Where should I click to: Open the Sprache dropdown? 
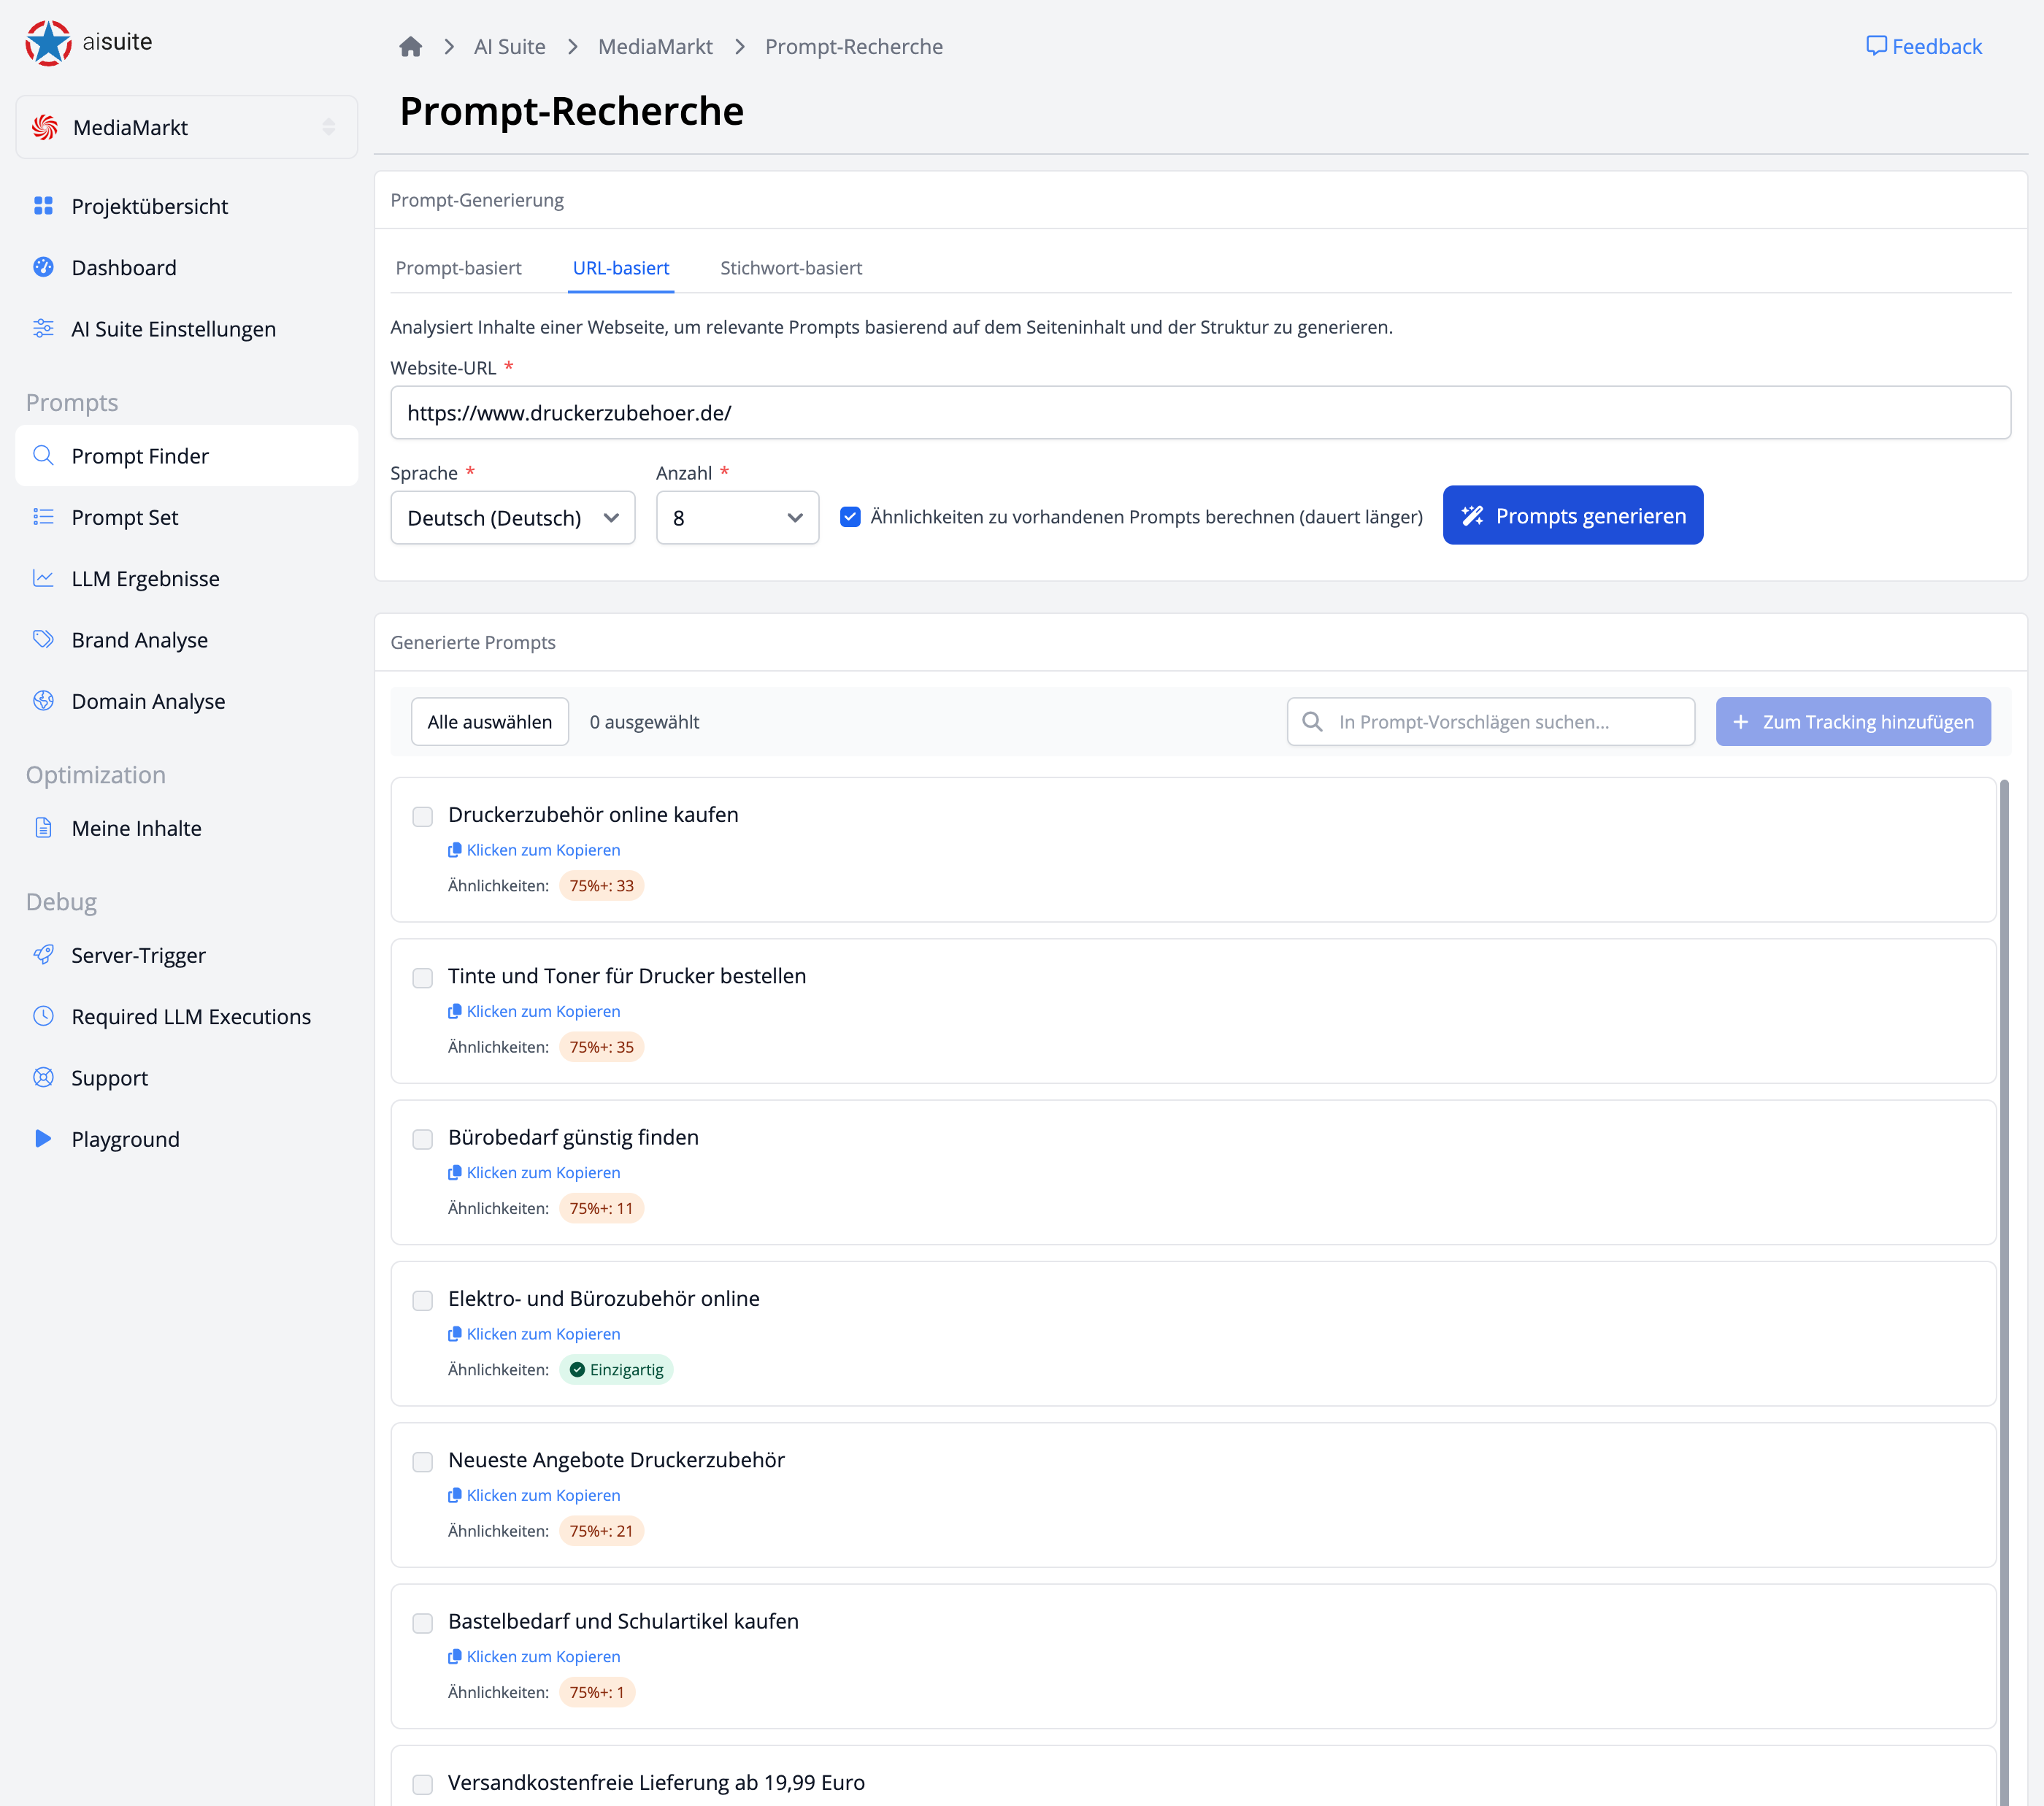[x=512, y=518]
